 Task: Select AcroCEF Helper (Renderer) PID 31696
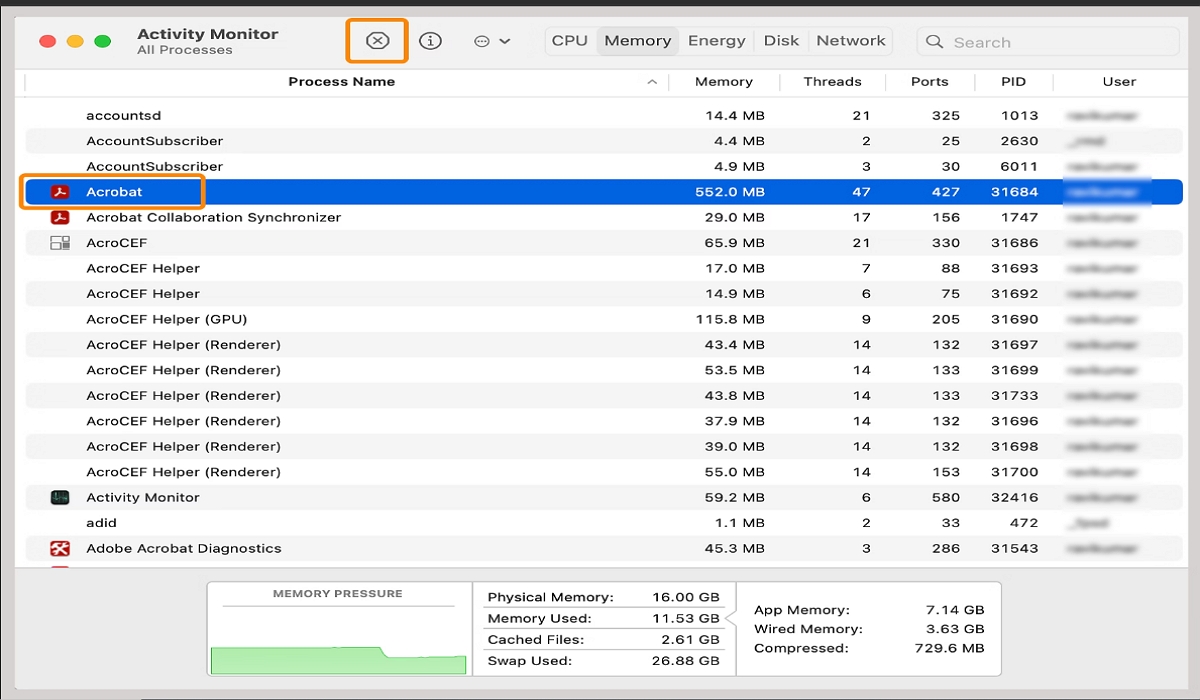[604, 421]
